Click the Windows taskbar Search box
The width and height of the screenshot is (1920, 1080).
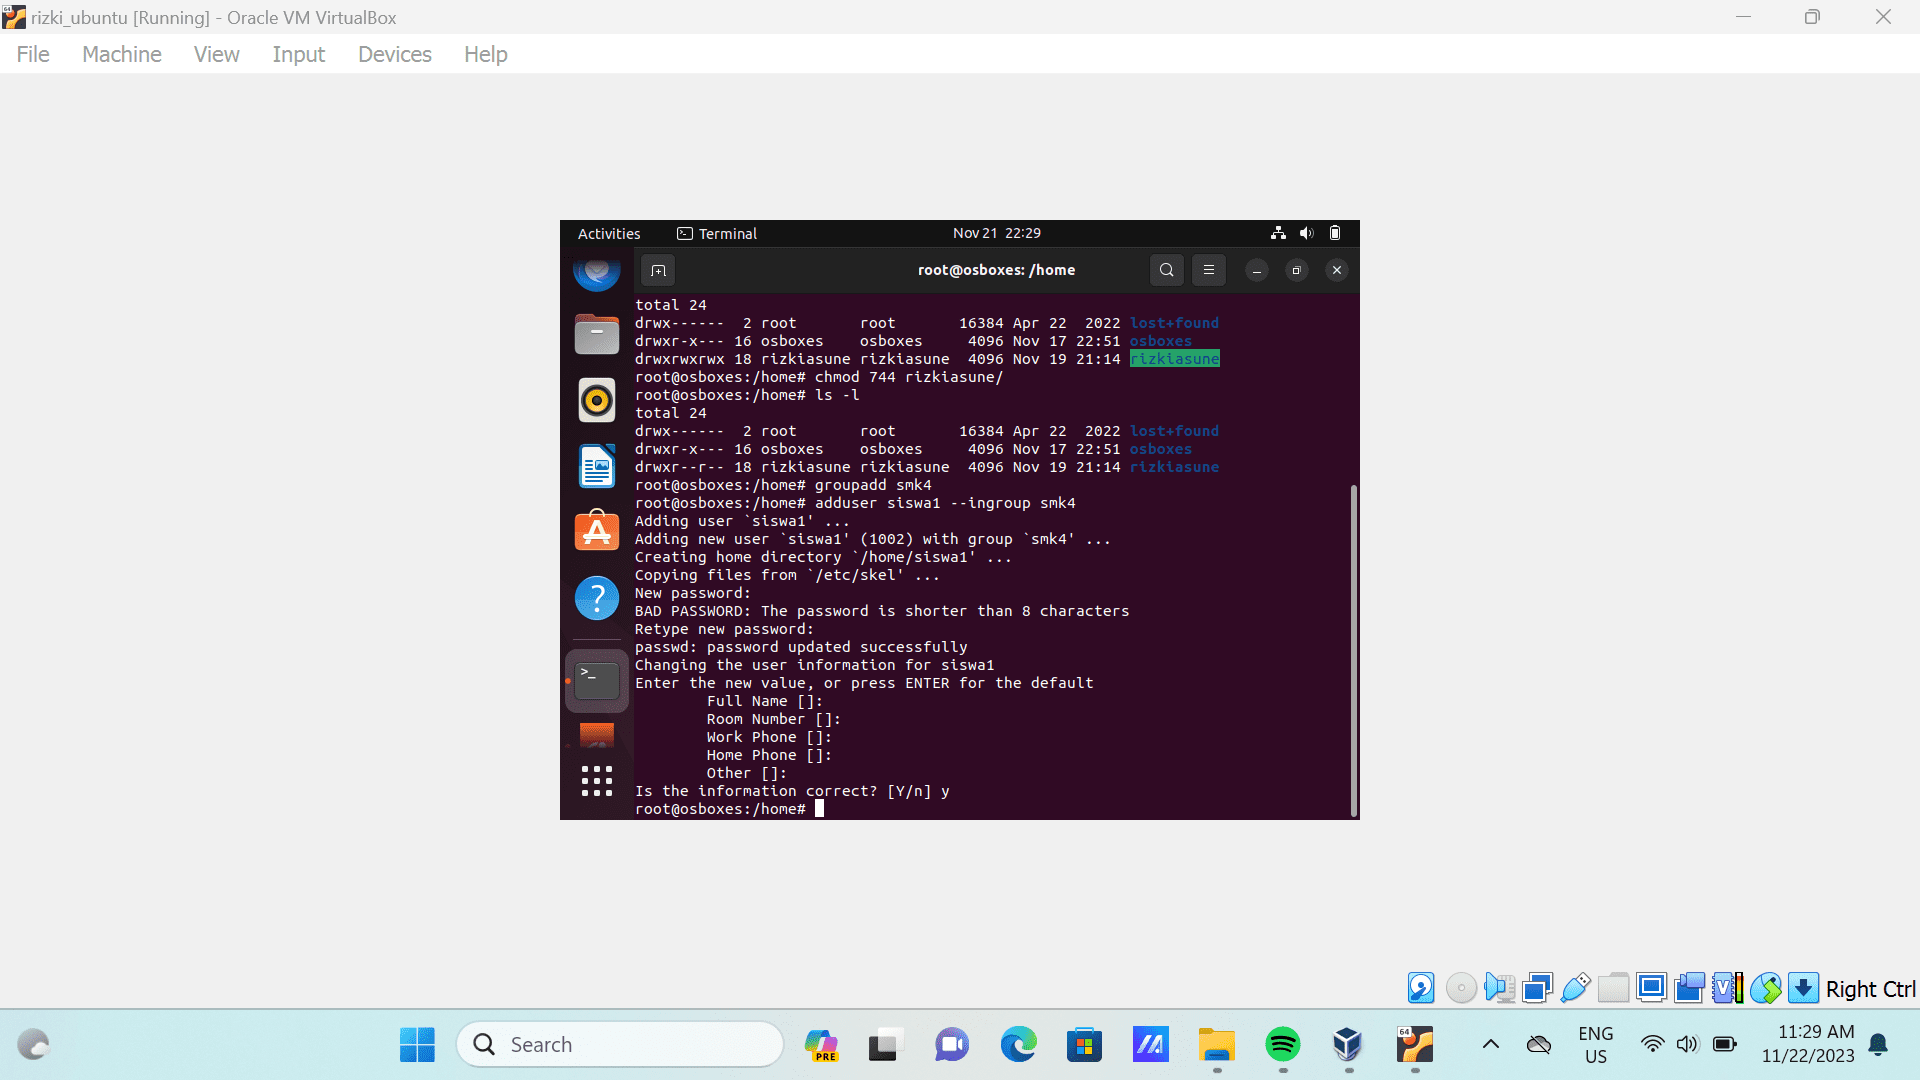[620, 1045]
